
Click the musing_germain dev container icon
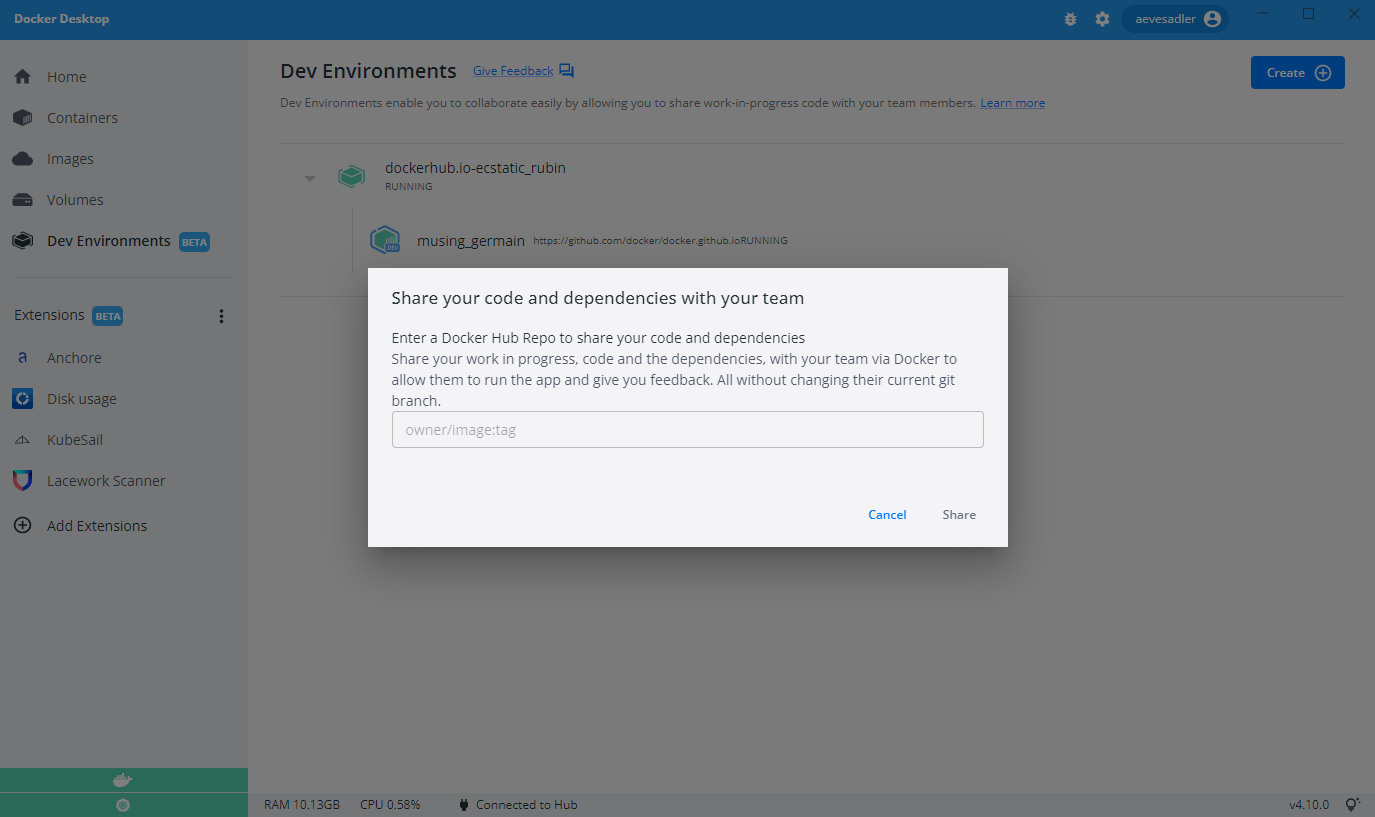click(385, 241)
